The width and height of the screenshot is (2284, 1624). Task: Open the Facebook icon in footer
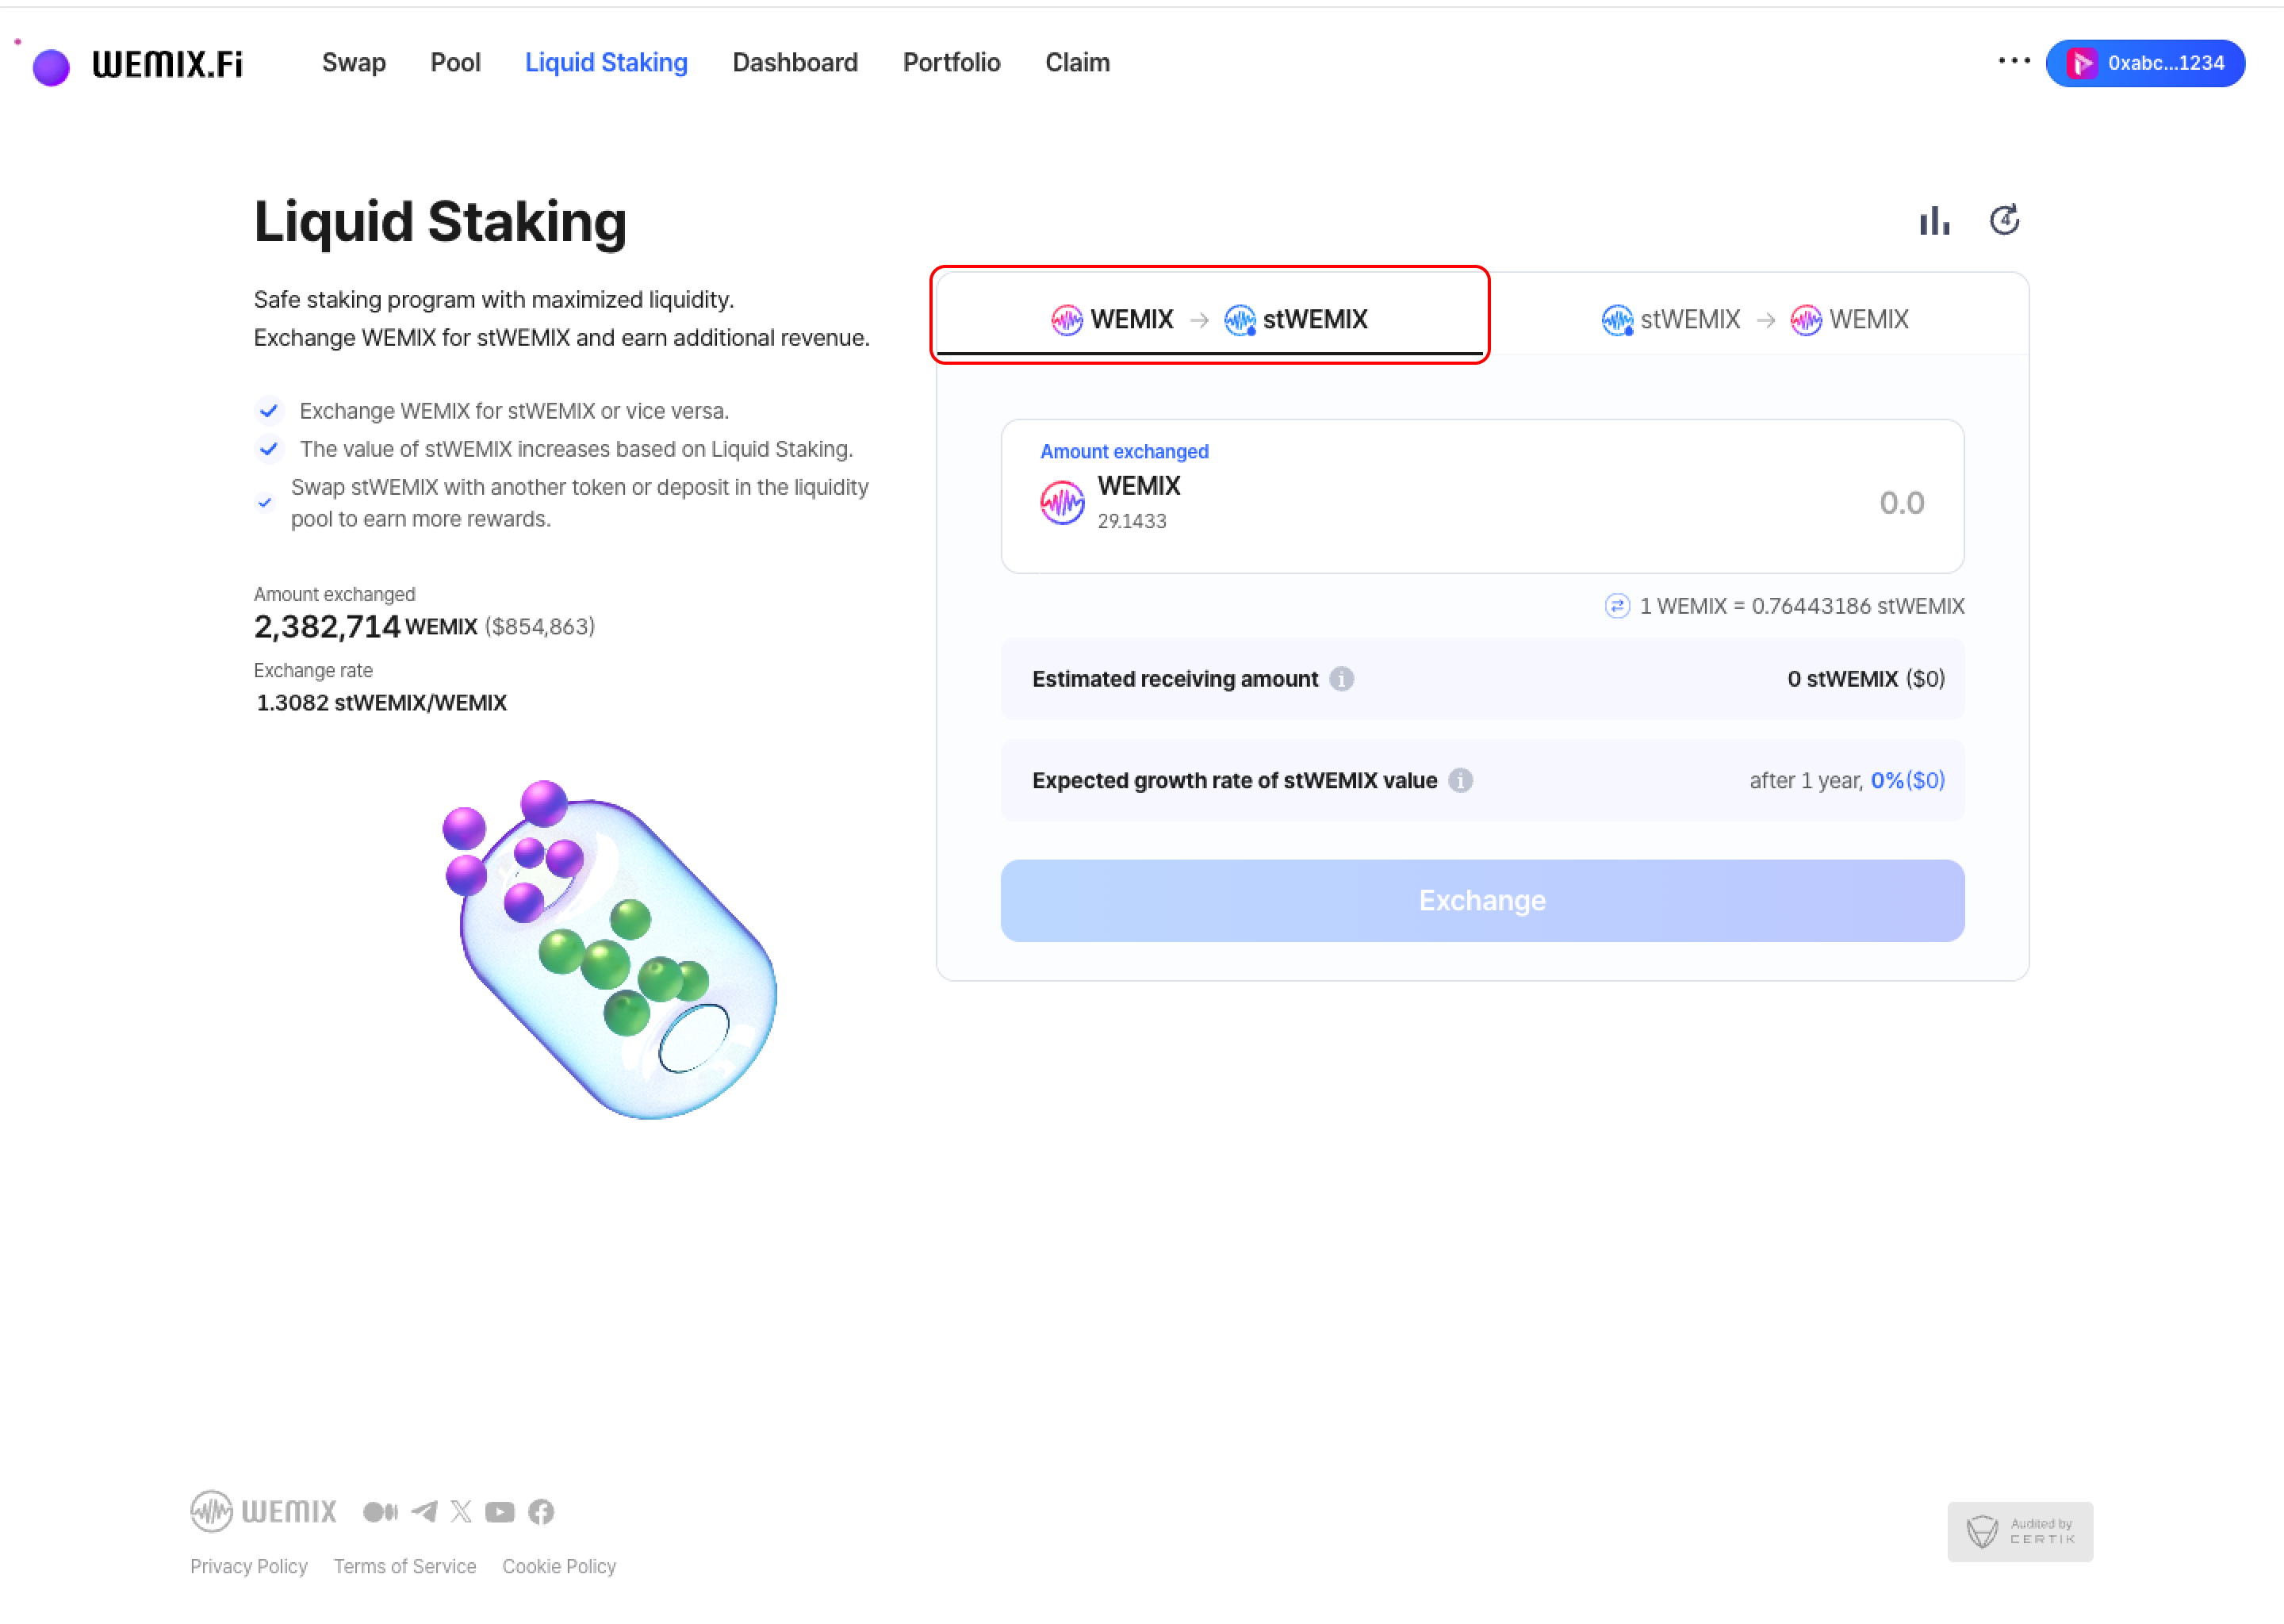541,1511
